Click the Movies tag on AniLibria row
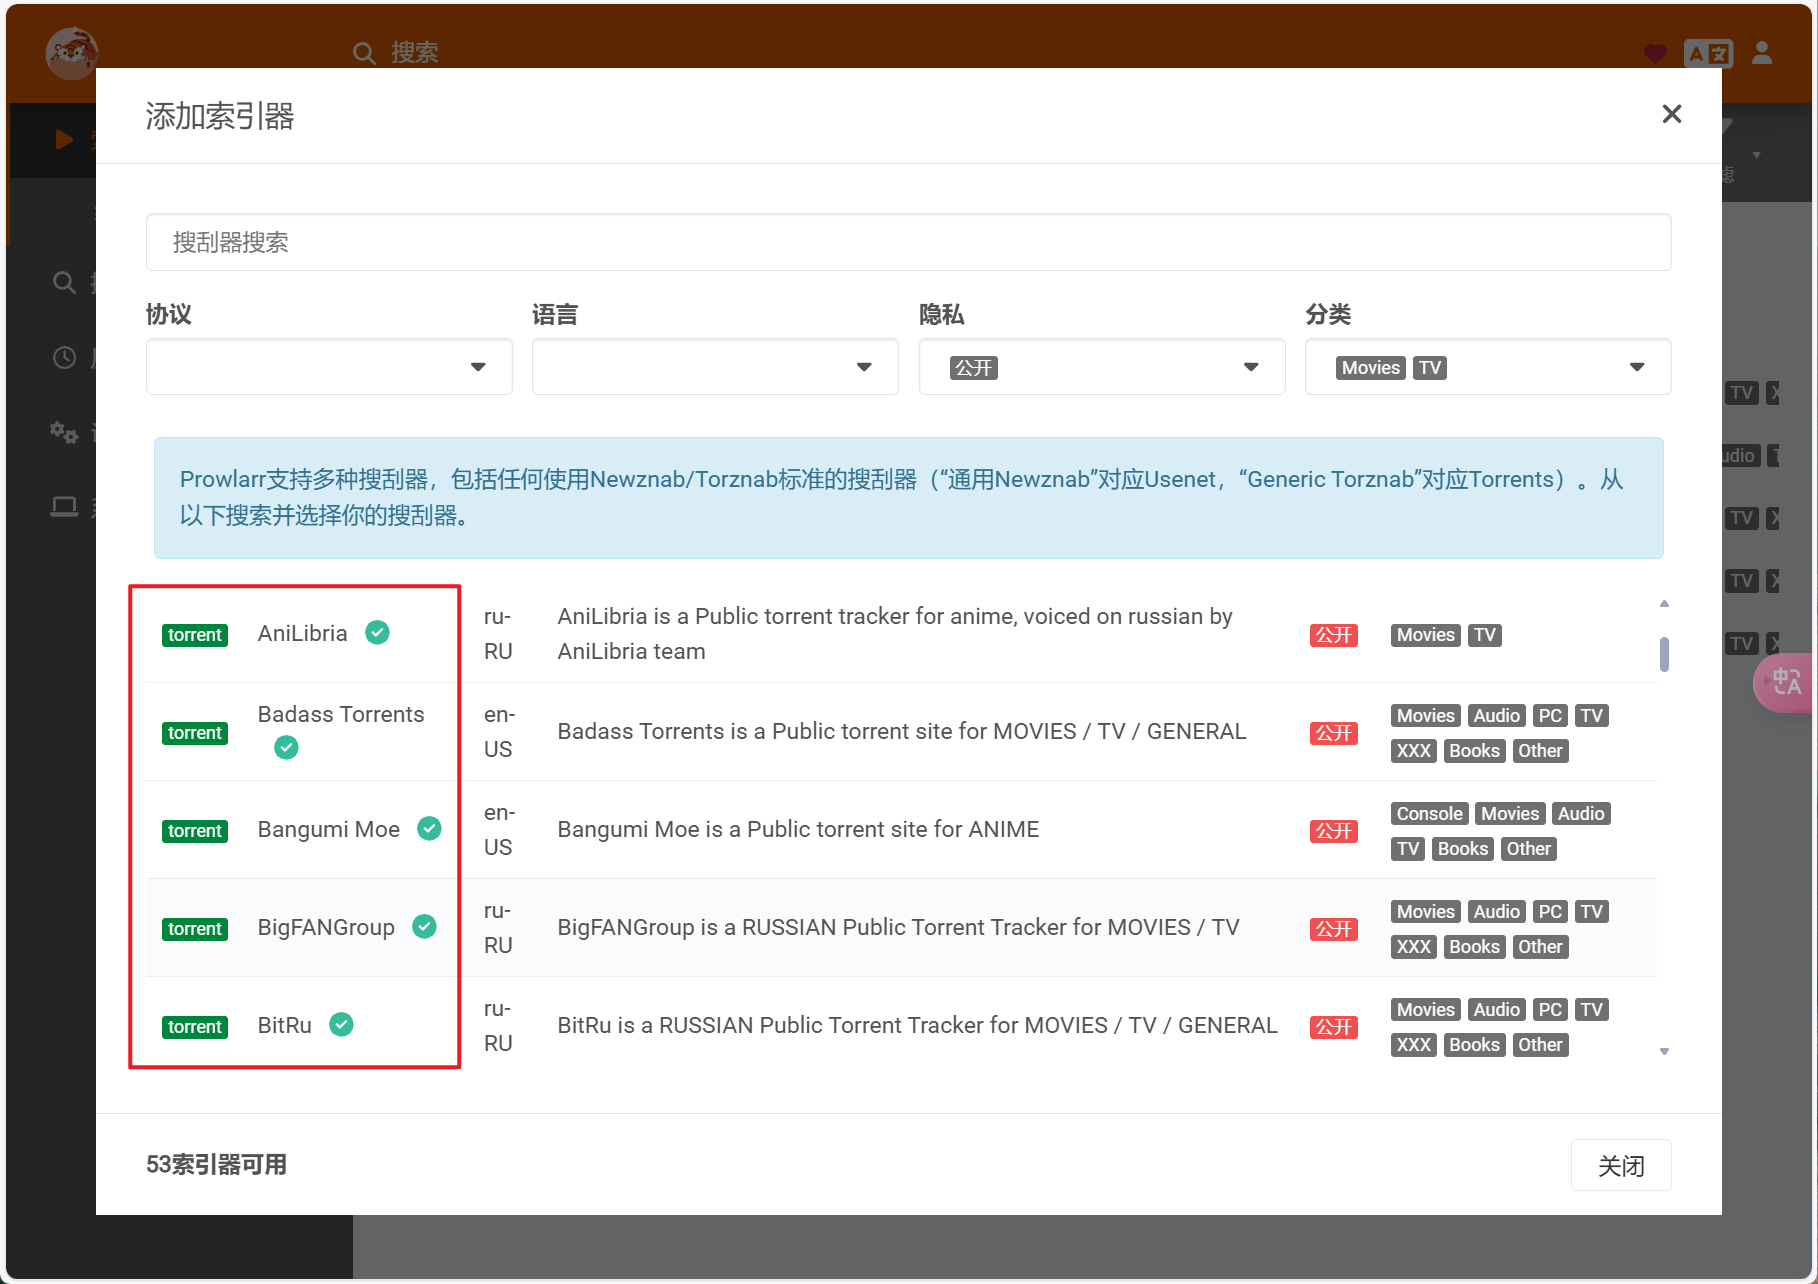The width and height of the screenshot is (1818, 1284). click(x=1425, y=635)
